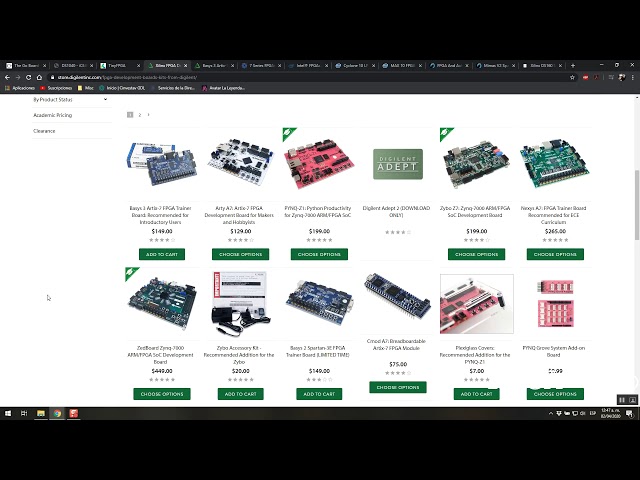Add Basys 2 Spartan-3E to cart
Screen dimensions: 640x480
tap(319, 394)
